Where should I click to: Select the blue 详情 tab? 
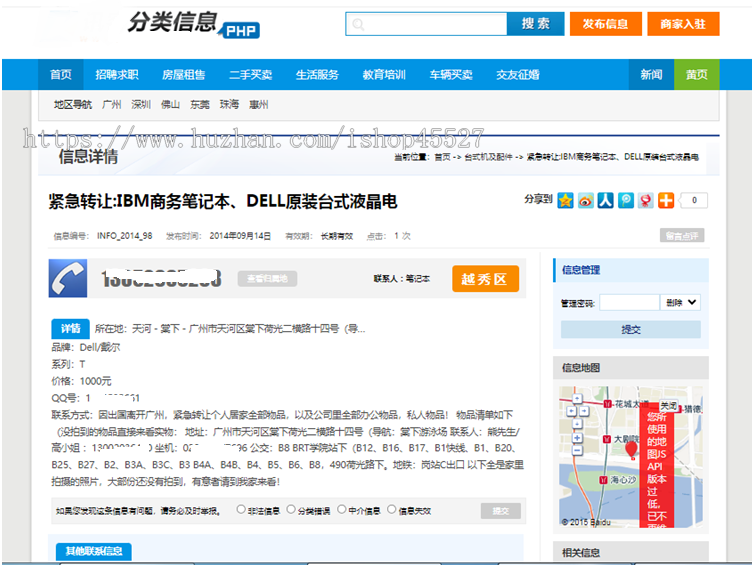pos(71,329)
